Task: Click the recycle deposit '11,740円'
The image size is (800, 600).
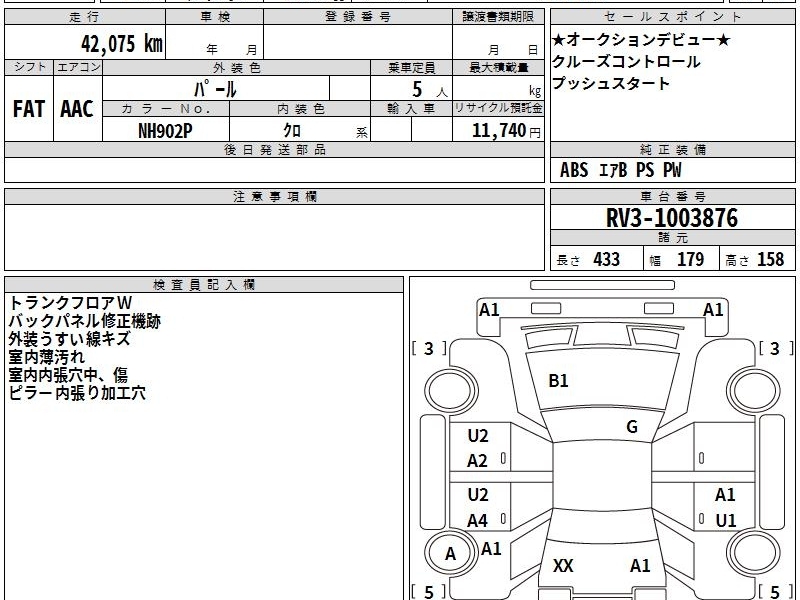Action: point(506,131)
